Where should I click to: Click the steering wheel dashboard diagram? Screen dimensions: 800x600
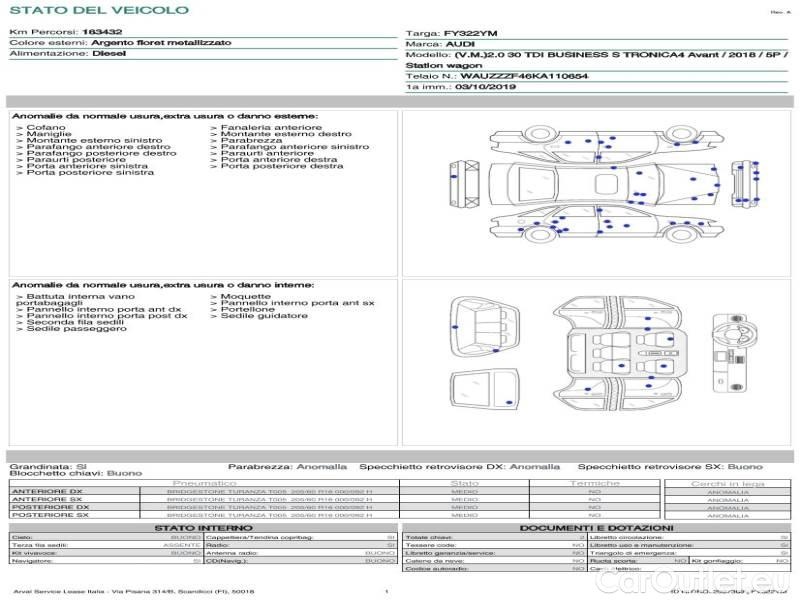[x=735, y=352]
